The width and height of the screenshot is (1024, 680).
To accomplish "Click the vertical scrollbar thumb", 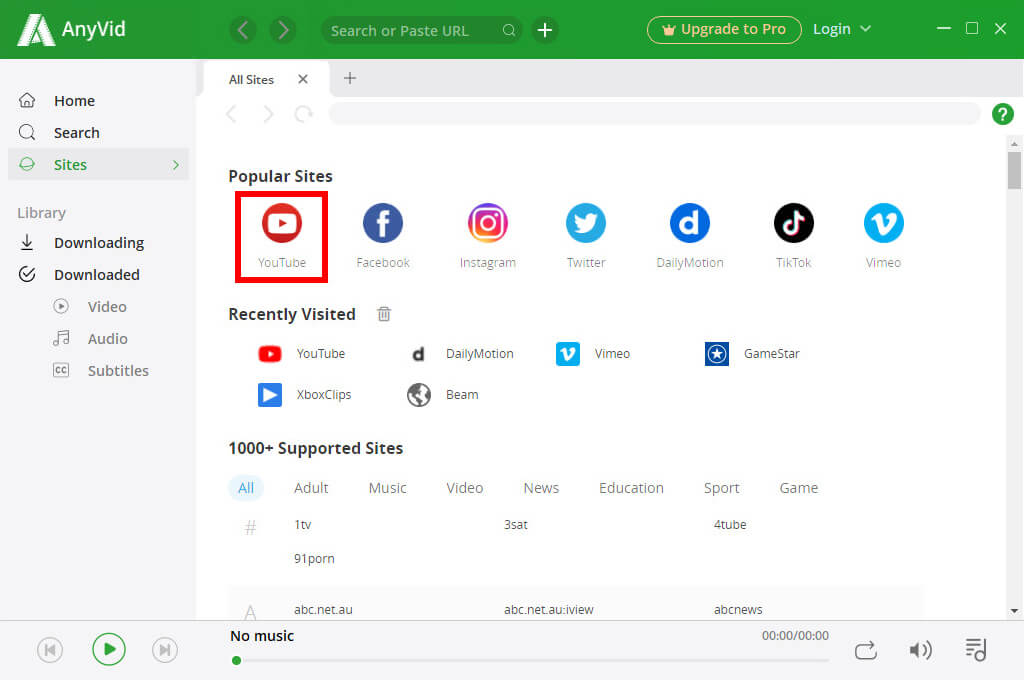I will (1014, 170).
